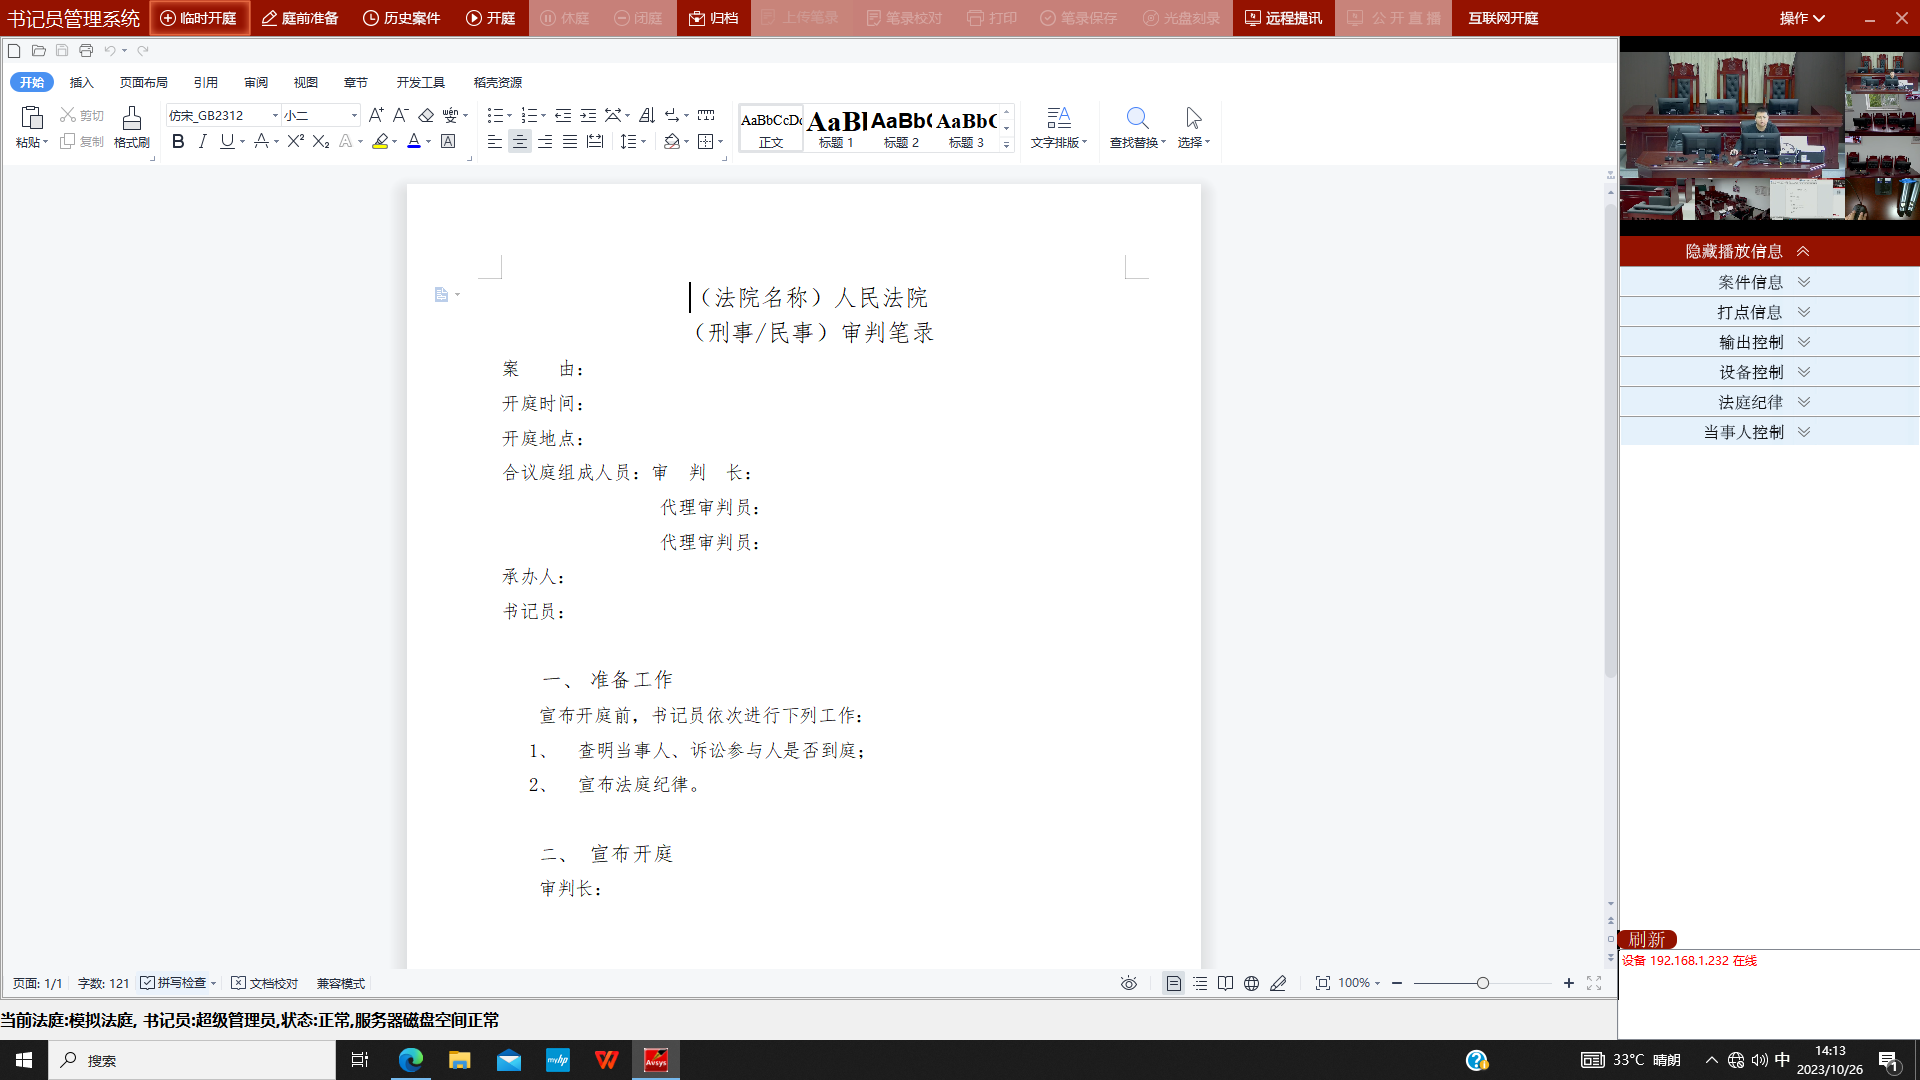Open the Find and Replace (查找替换) tool
This screenshot has width=1920, height=1080.
pyautogui.click(x=1137, y=128)
